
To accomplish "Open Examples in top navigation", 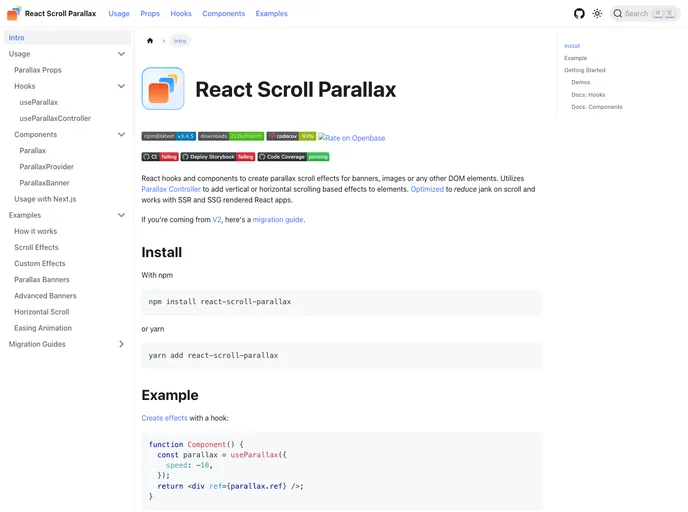I will (x=272, y=14).
